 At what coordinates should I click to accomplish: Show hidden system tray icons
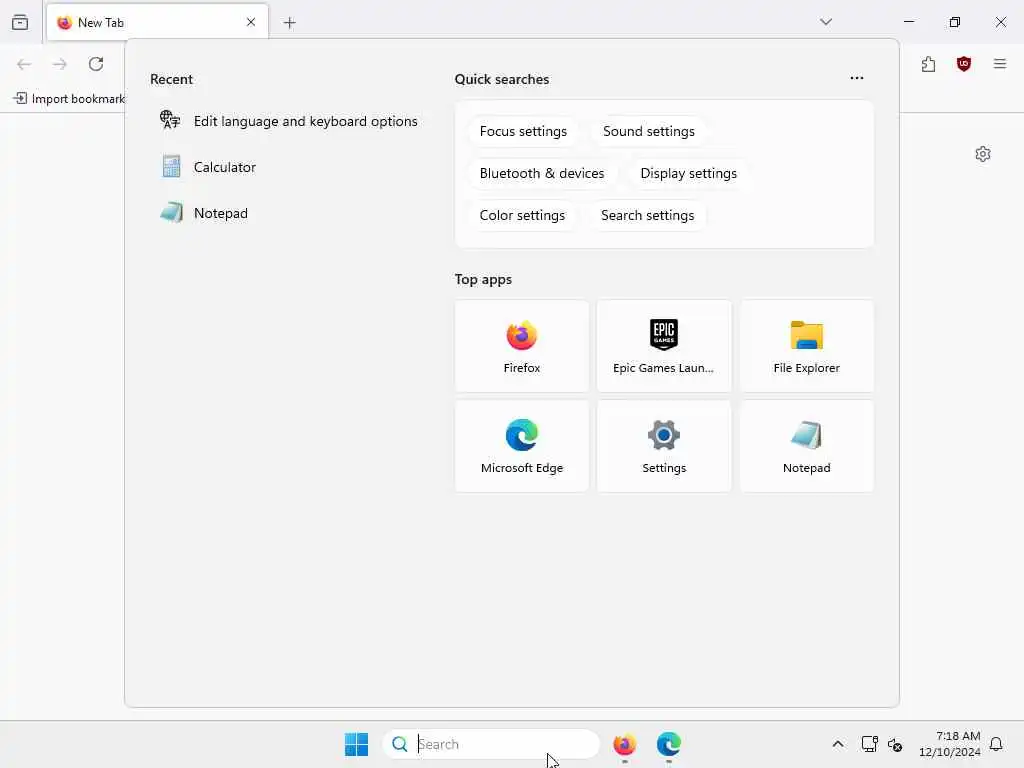click(x=838, y=744)
